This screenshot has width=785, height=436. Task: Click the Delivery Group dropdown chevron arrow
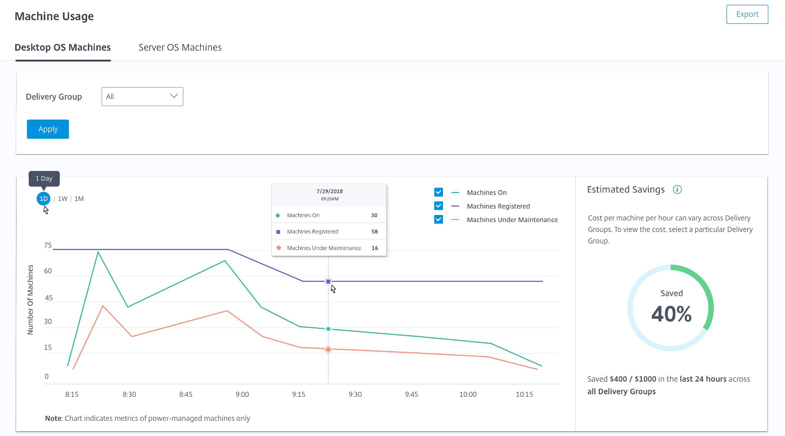point(173,97)
